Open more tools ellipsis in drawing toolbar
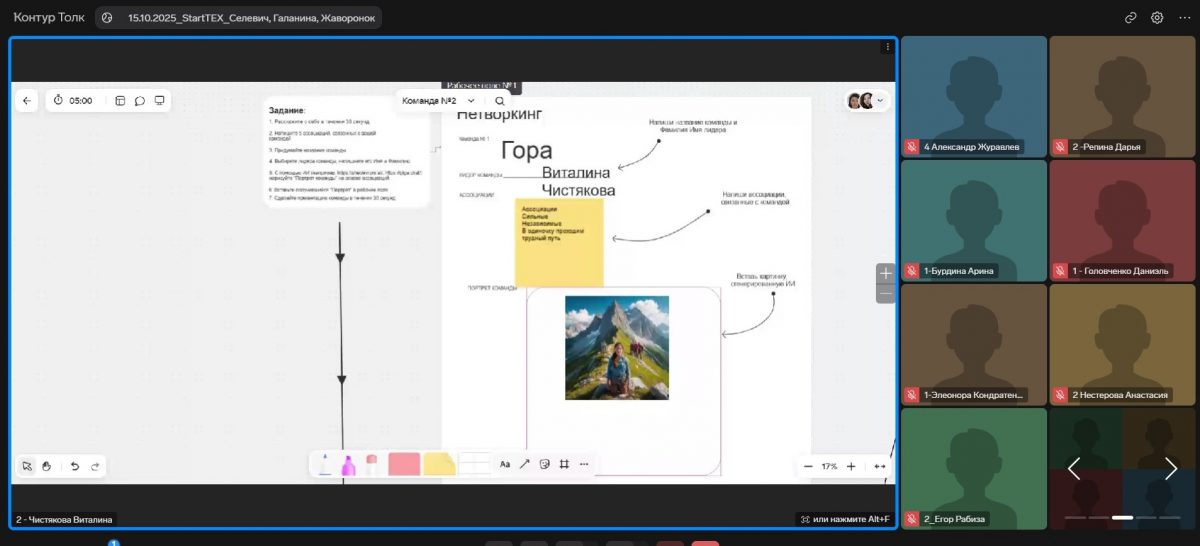 tap(584, 464)
